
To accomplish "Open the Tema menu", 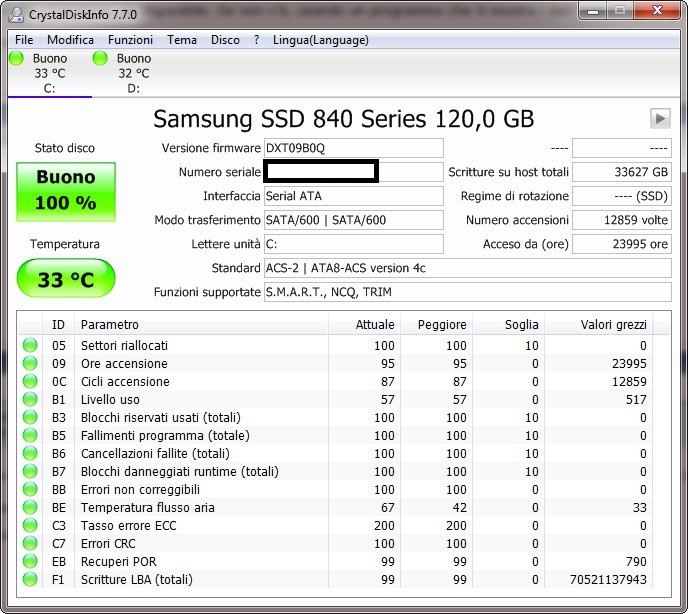I will (182, 40).
